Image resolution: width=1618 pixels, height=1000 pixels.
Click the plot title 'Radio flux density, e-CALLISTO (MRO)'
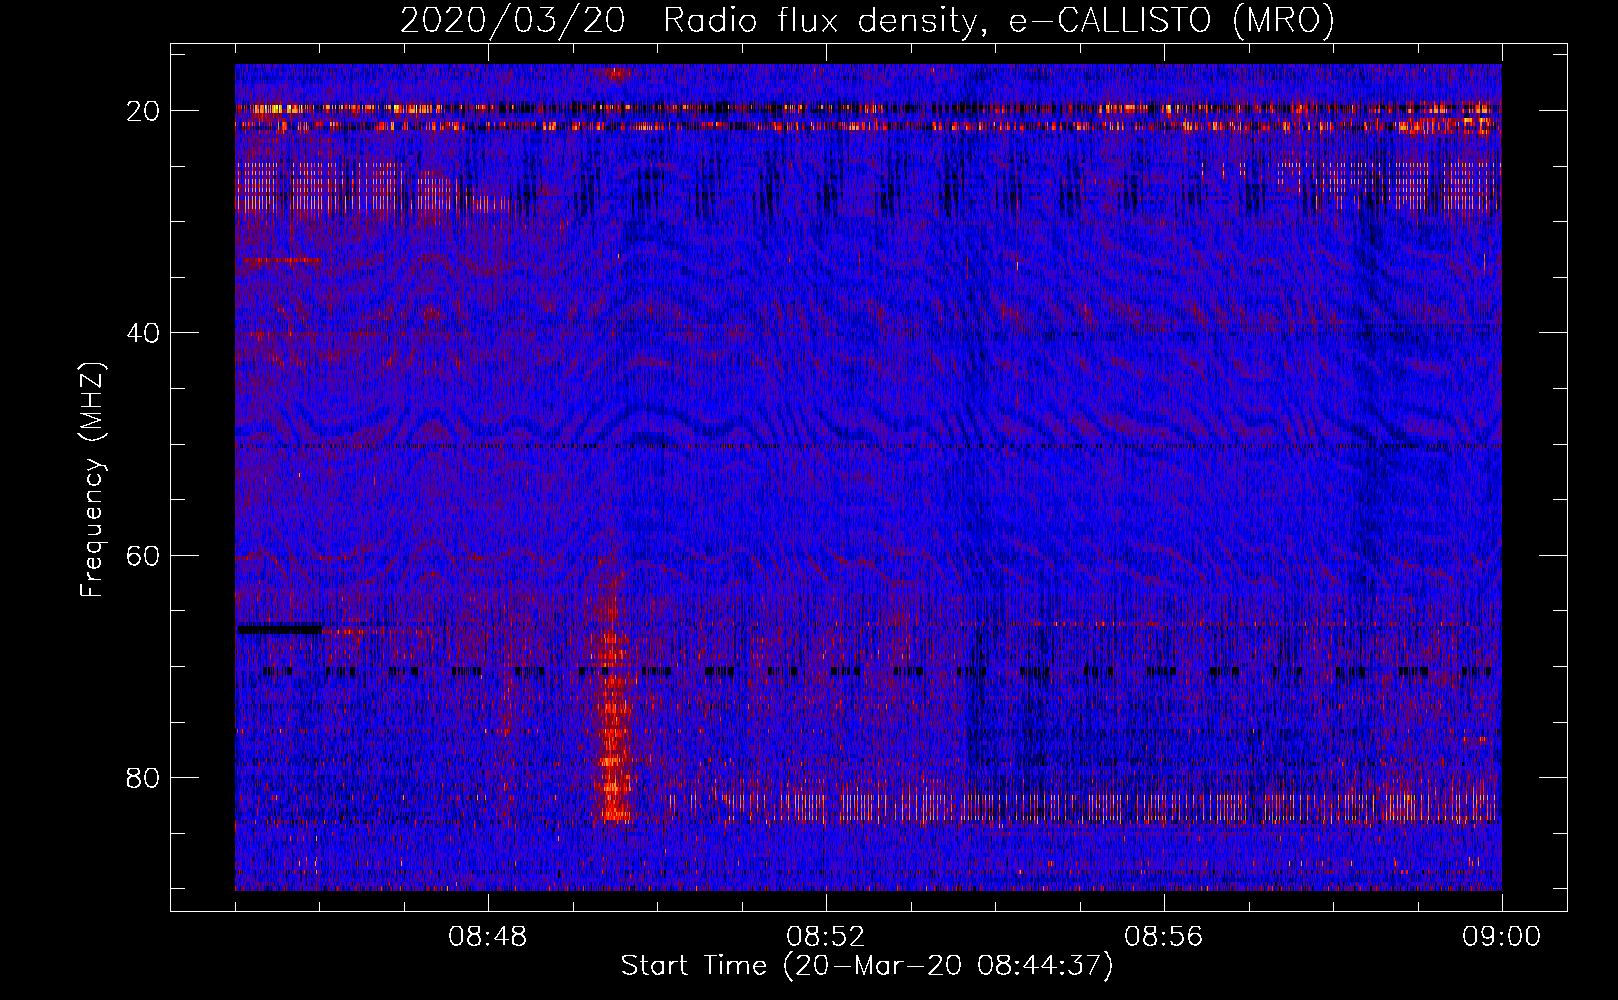click(999, 20)
